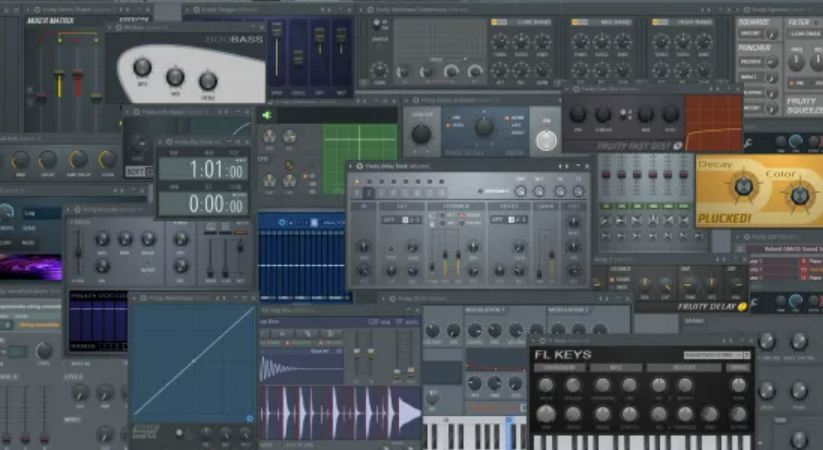Image resolution: width=823 pixels, height=450 pixels.
Task: Open Fruity Big Clock gear options
Action: pyautogui.click(x=170, y=142)
